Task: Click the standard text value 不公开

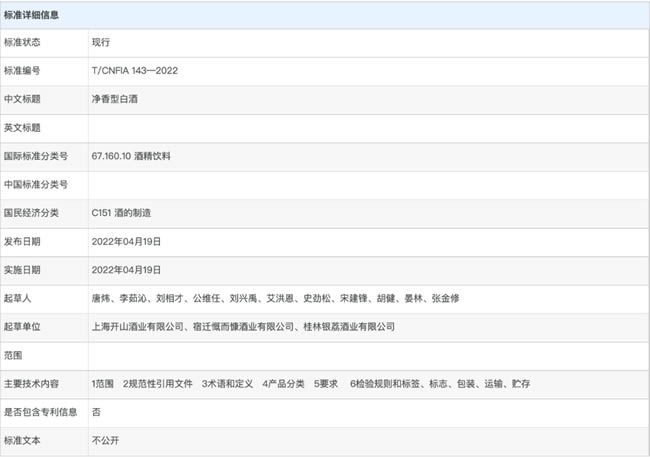Action: pos(105,441)
